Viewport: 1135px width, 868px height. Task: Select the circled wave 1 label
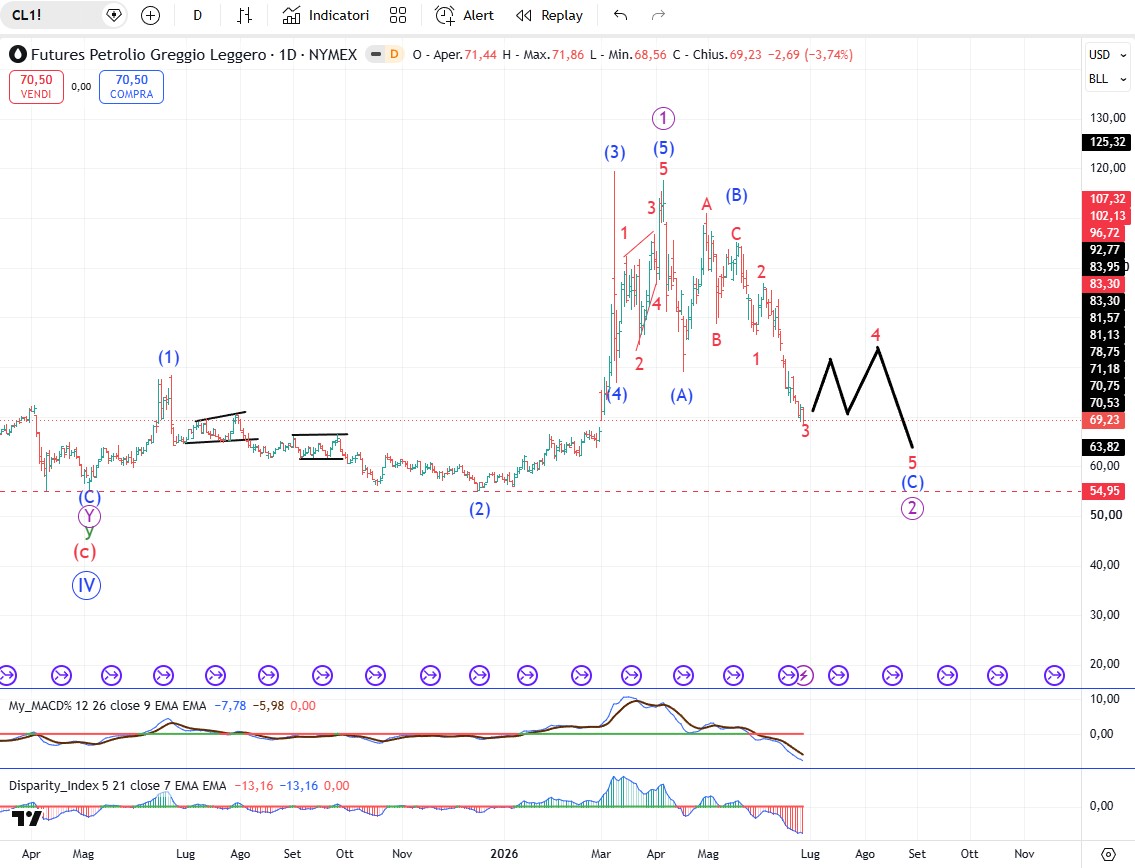(663, 118)
